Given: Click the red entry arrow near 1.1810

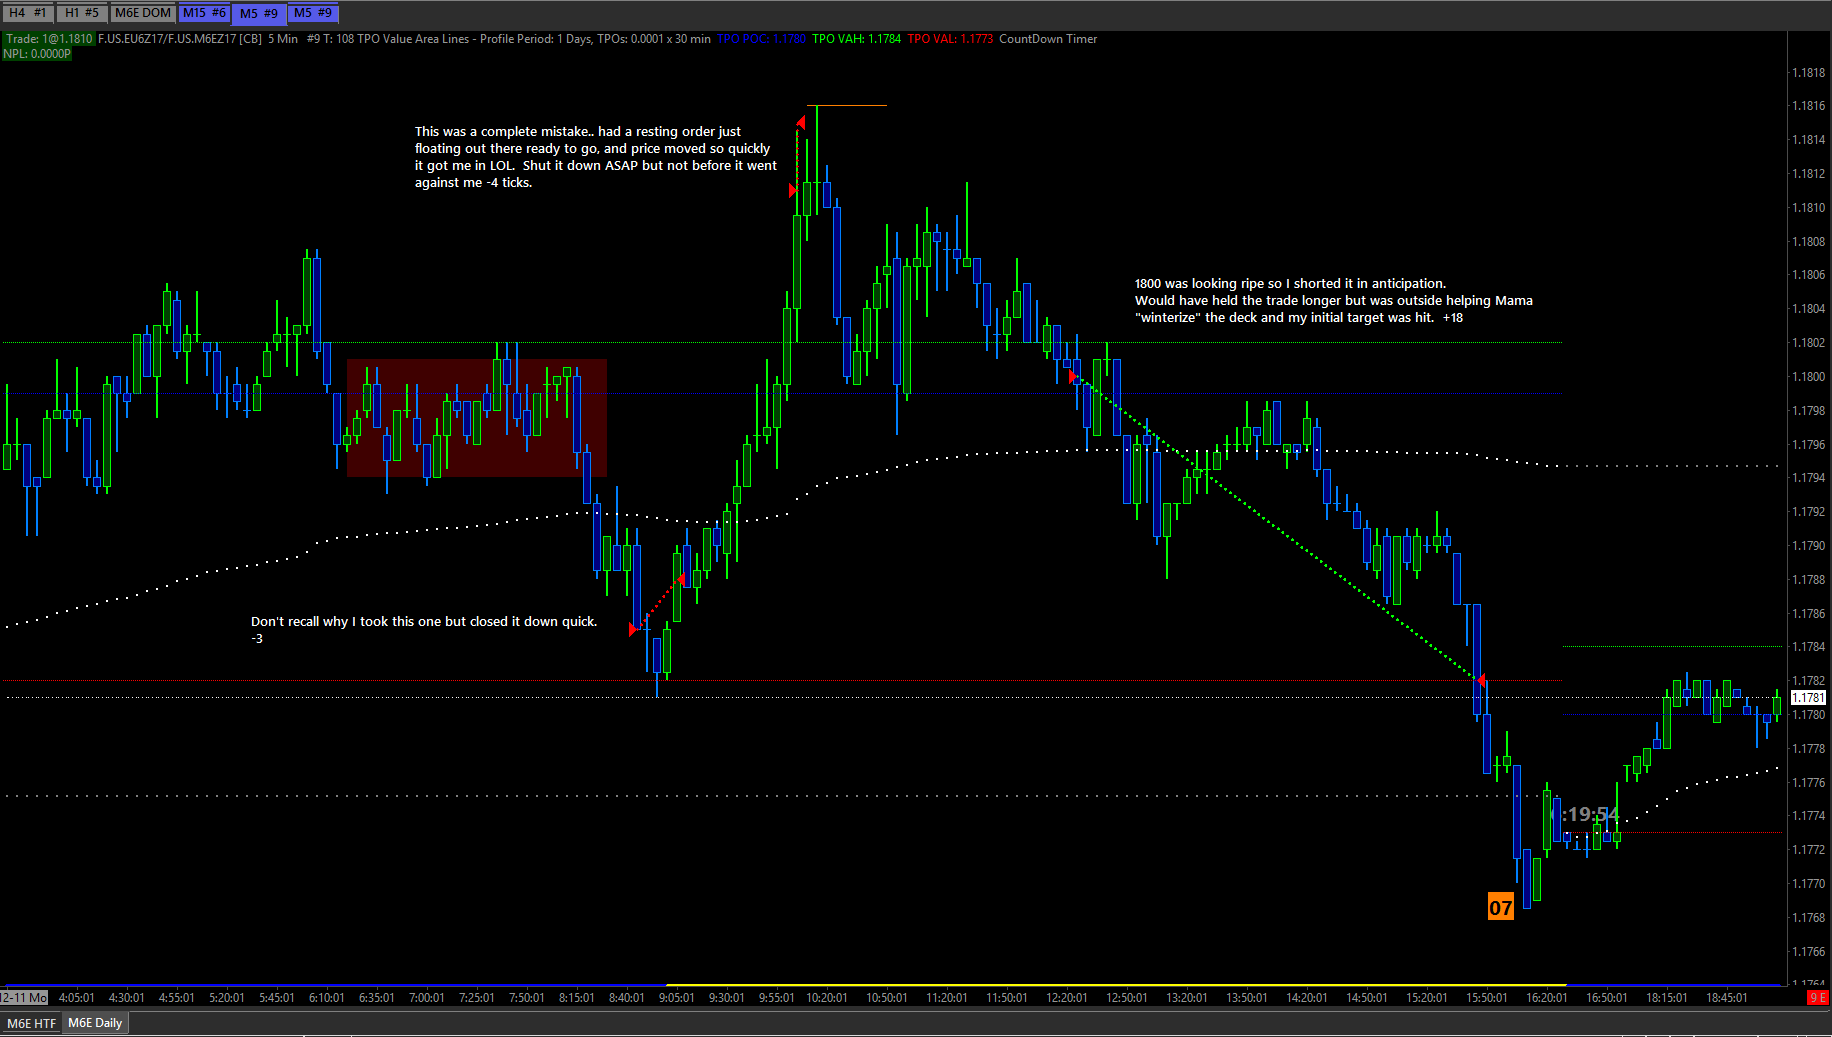Looking at the screenshot, I should pos(793,190).
